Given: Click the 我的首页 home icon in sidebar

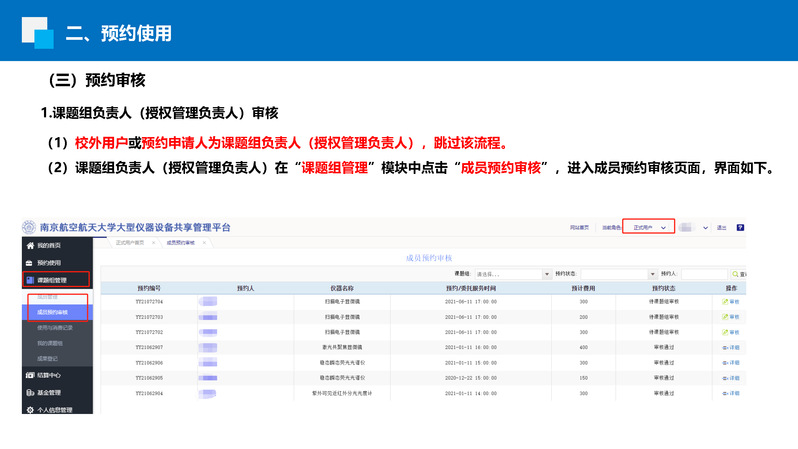Looking at the screenshot, I should [x=30, y=245].
